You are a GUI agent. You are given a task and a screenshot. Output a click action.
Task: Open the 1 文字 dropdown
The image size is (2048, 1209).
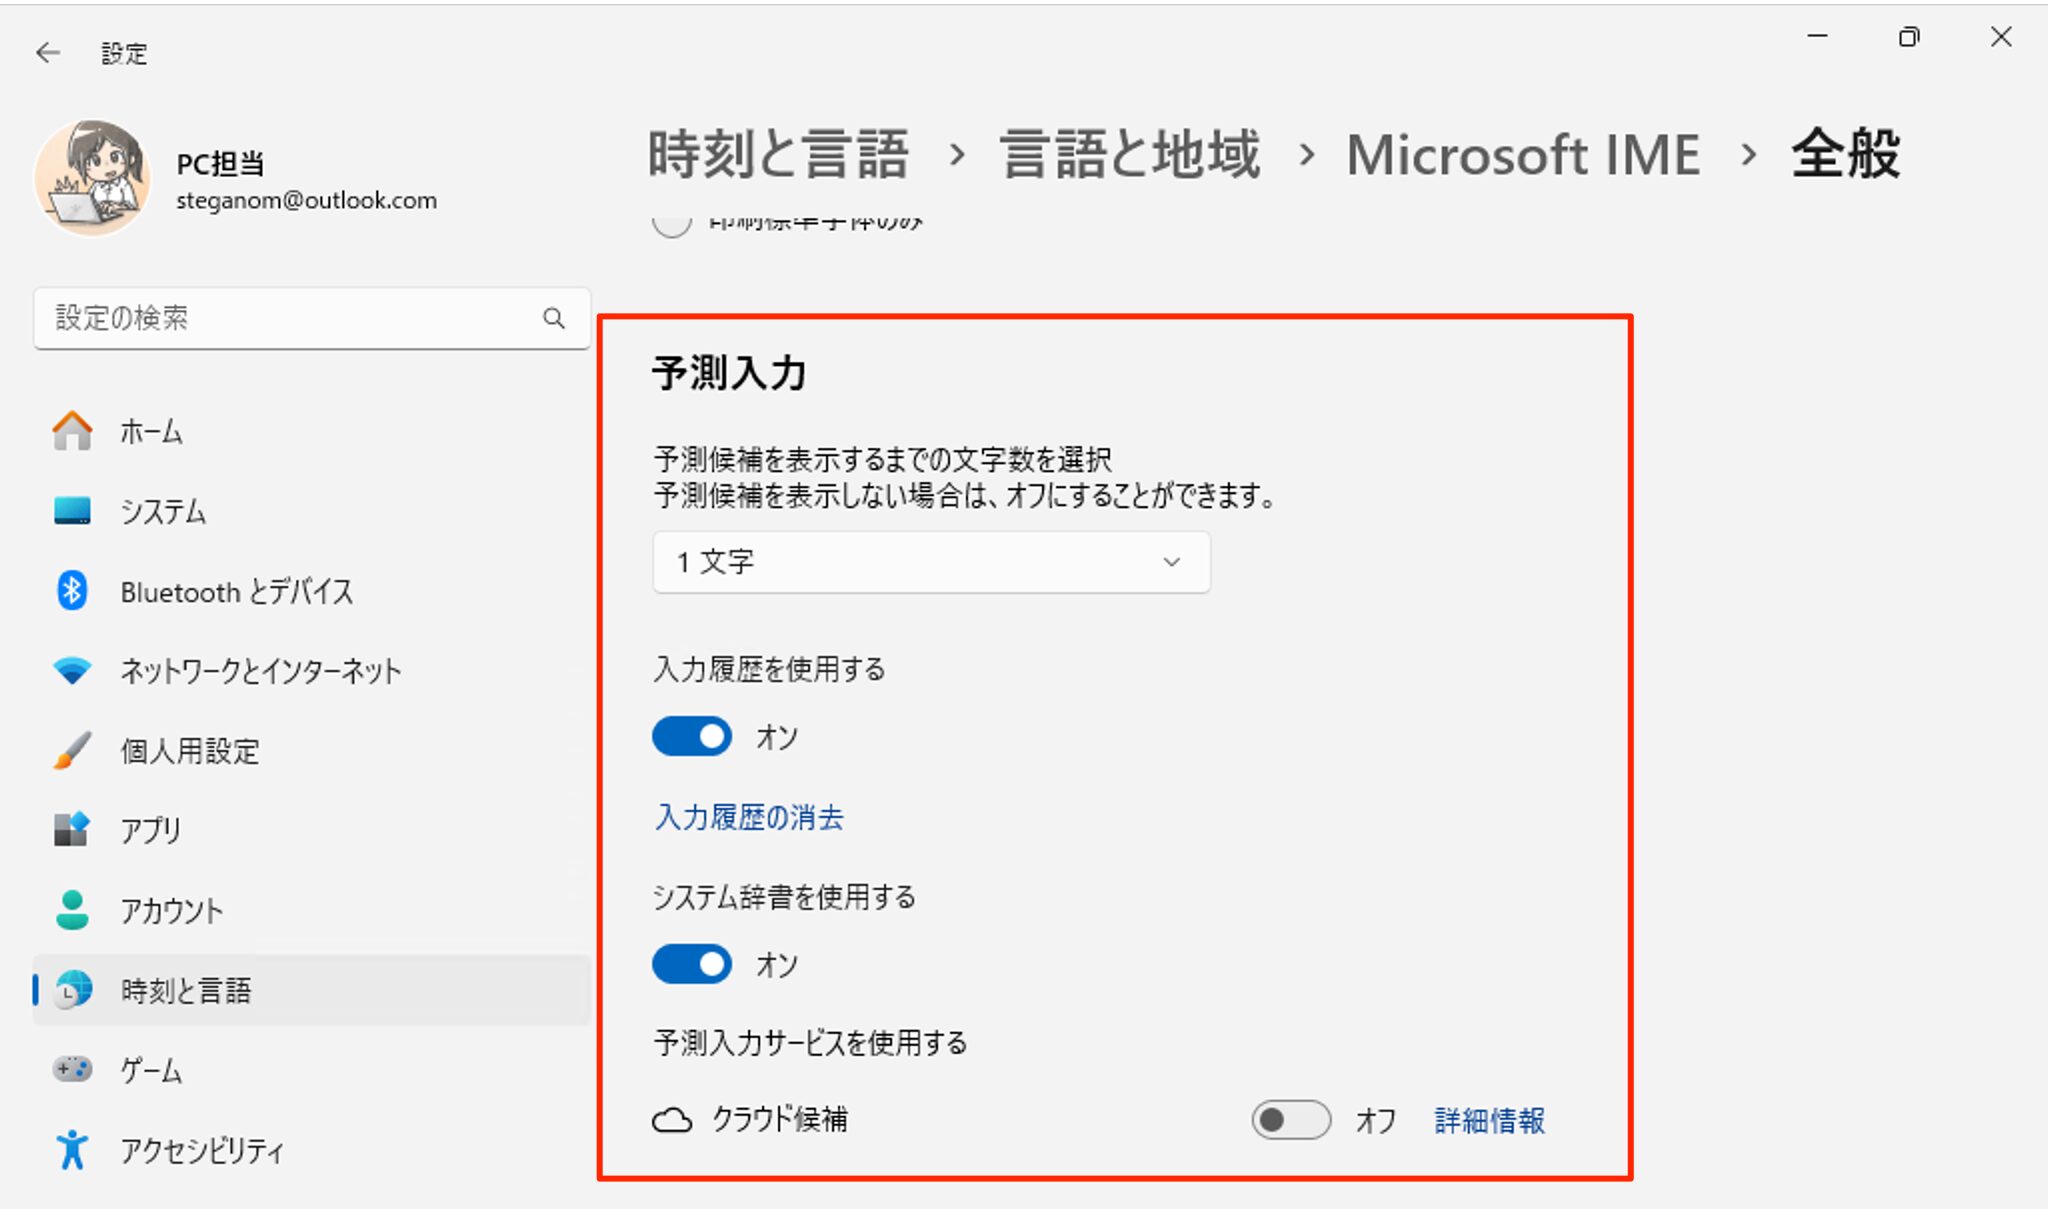[x=930, y=562]
